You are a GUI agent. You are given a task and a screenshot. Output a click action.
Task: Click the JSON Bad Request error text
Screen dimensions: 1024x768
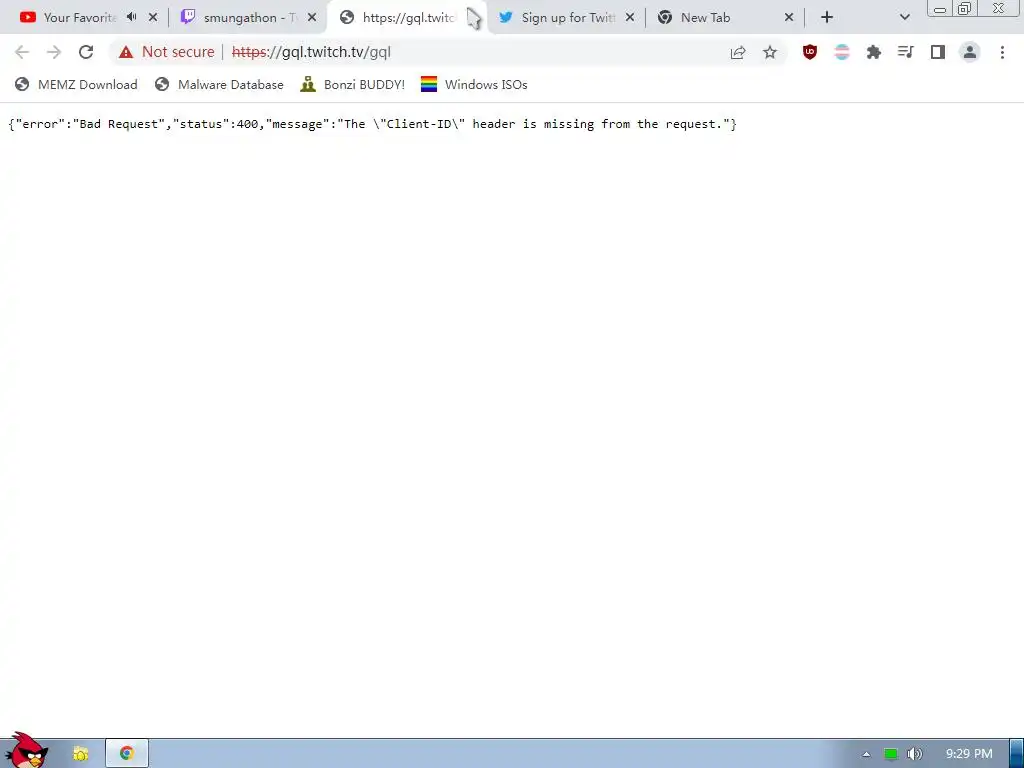point(373,124)
